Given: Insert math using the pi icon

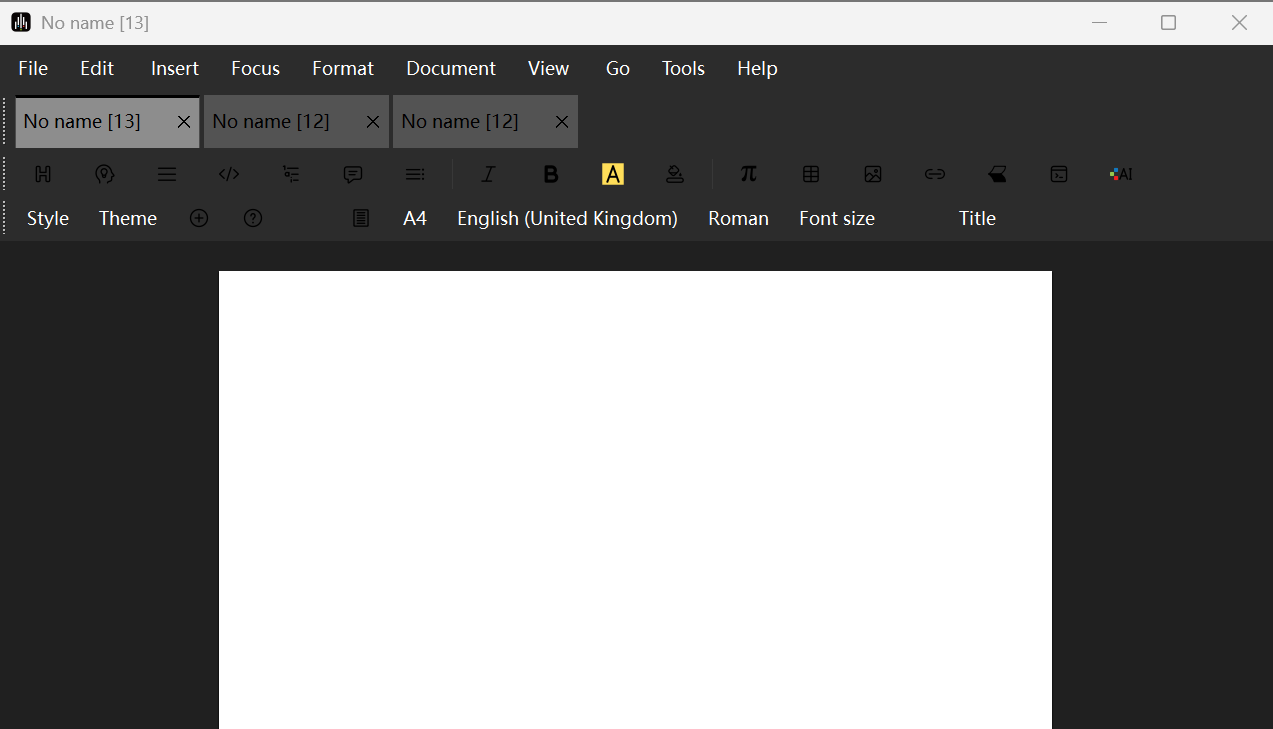Looking at the screenshot, I should coord(748,174).
